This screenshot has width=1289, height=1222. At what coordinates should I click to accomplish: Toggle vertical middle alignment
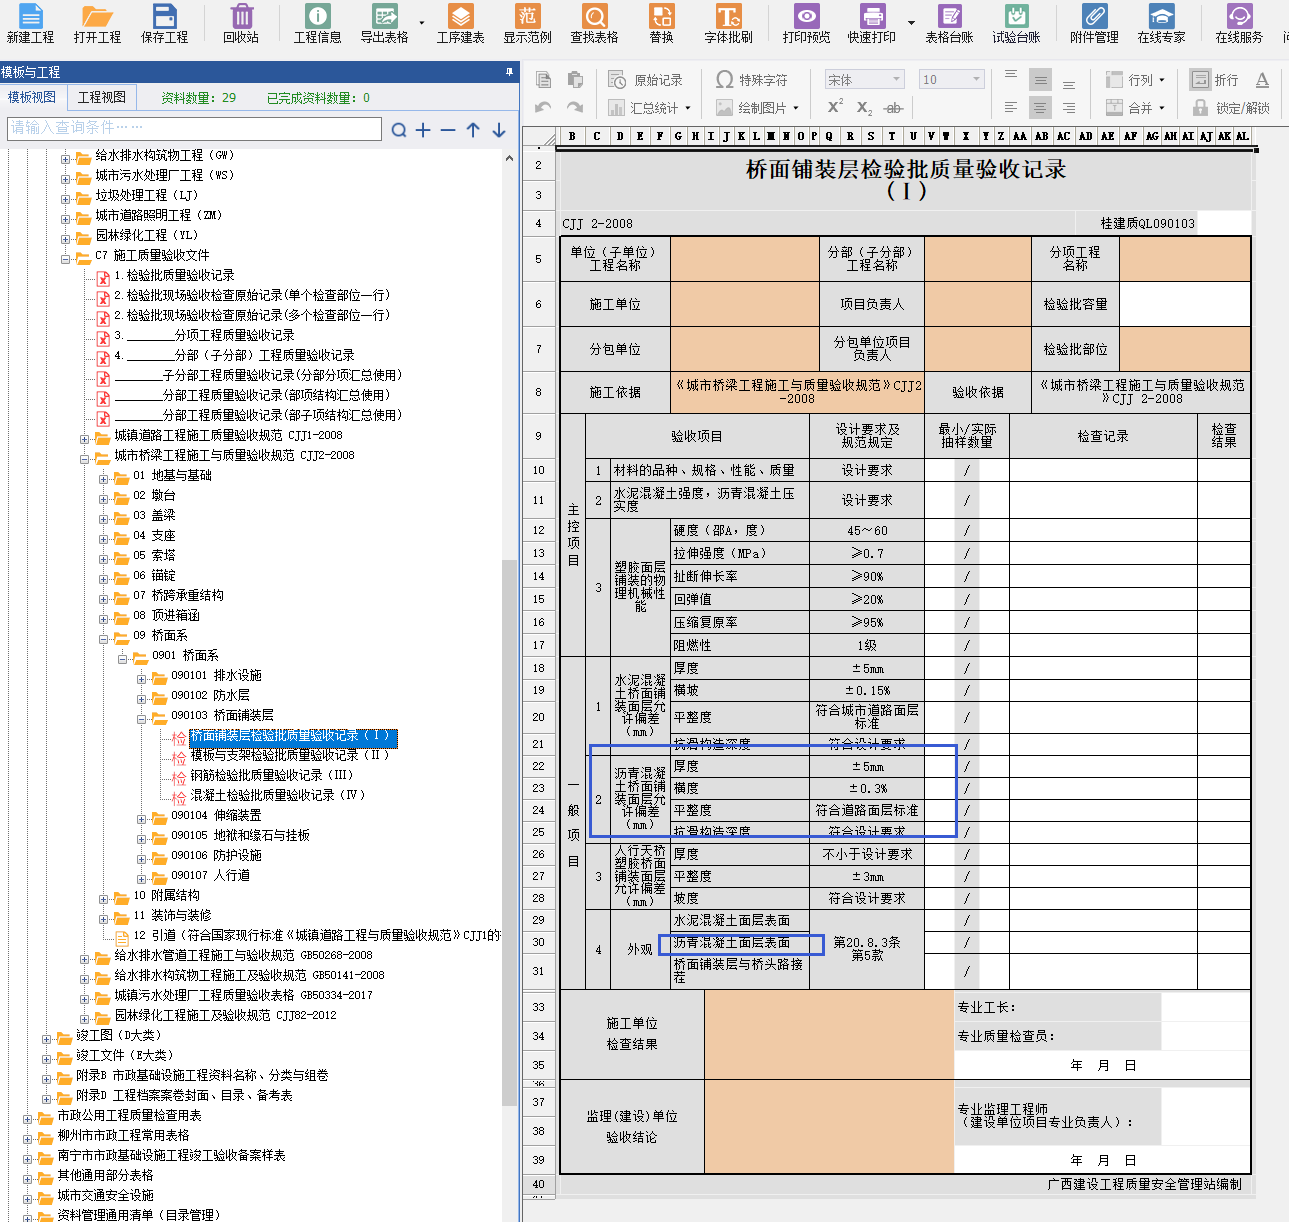click(x=1040, y=80)
